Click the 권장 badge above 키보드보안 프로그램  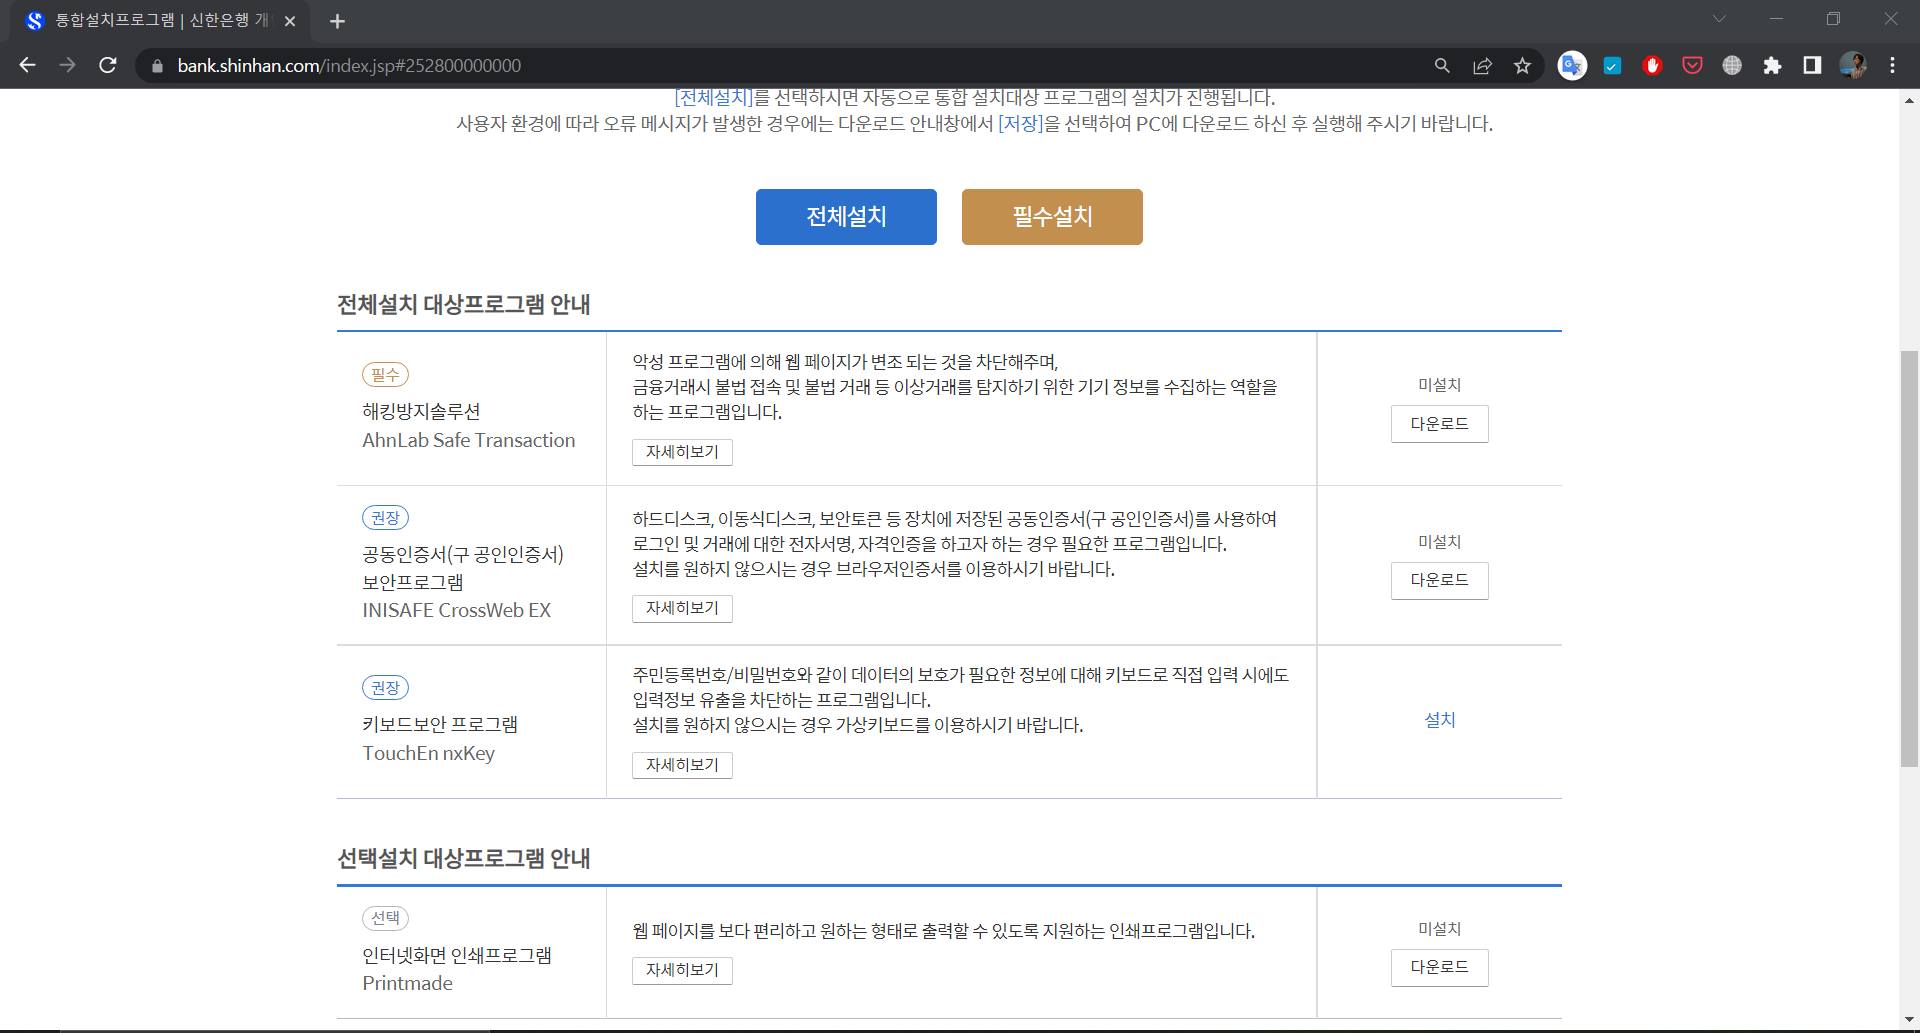(385, 688)
